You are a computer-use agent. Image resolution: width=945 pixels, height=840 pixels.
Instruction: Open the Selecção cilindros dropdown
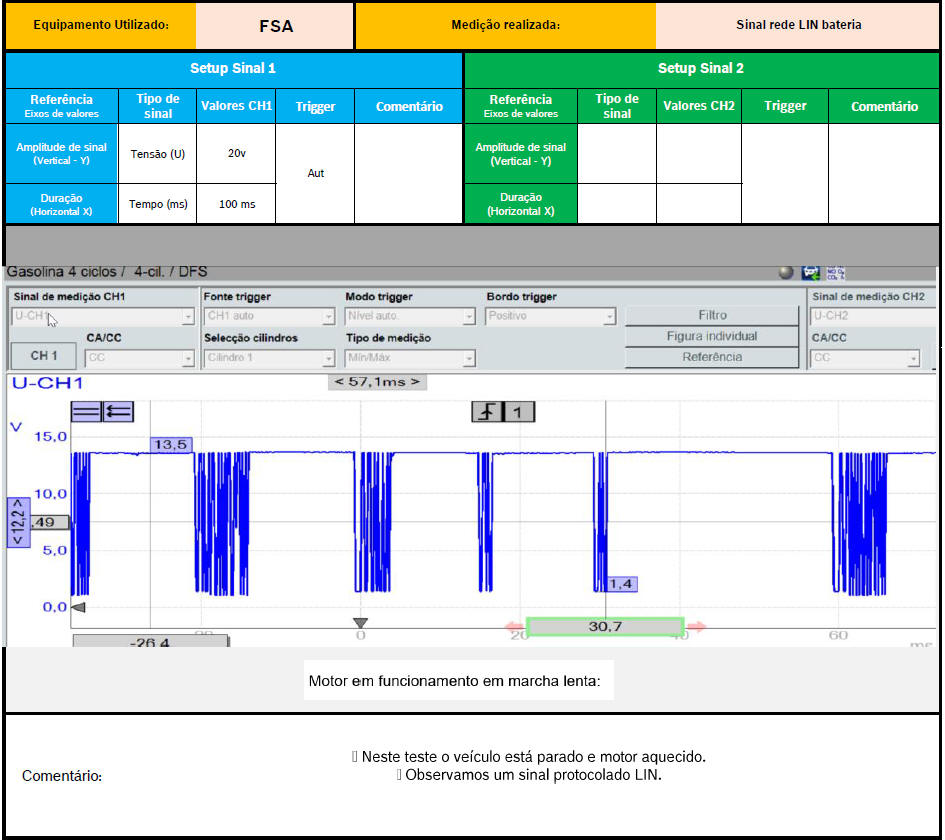point(269,358)
